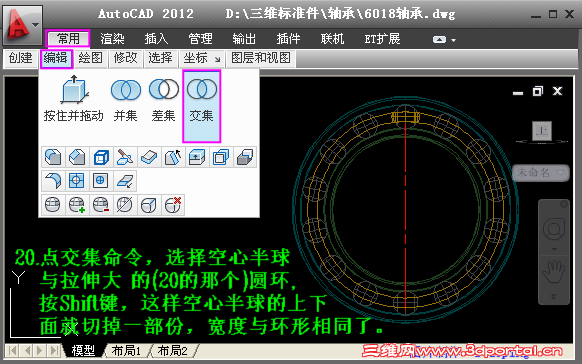Open the 常用 ribbon tab

(68, 39)
